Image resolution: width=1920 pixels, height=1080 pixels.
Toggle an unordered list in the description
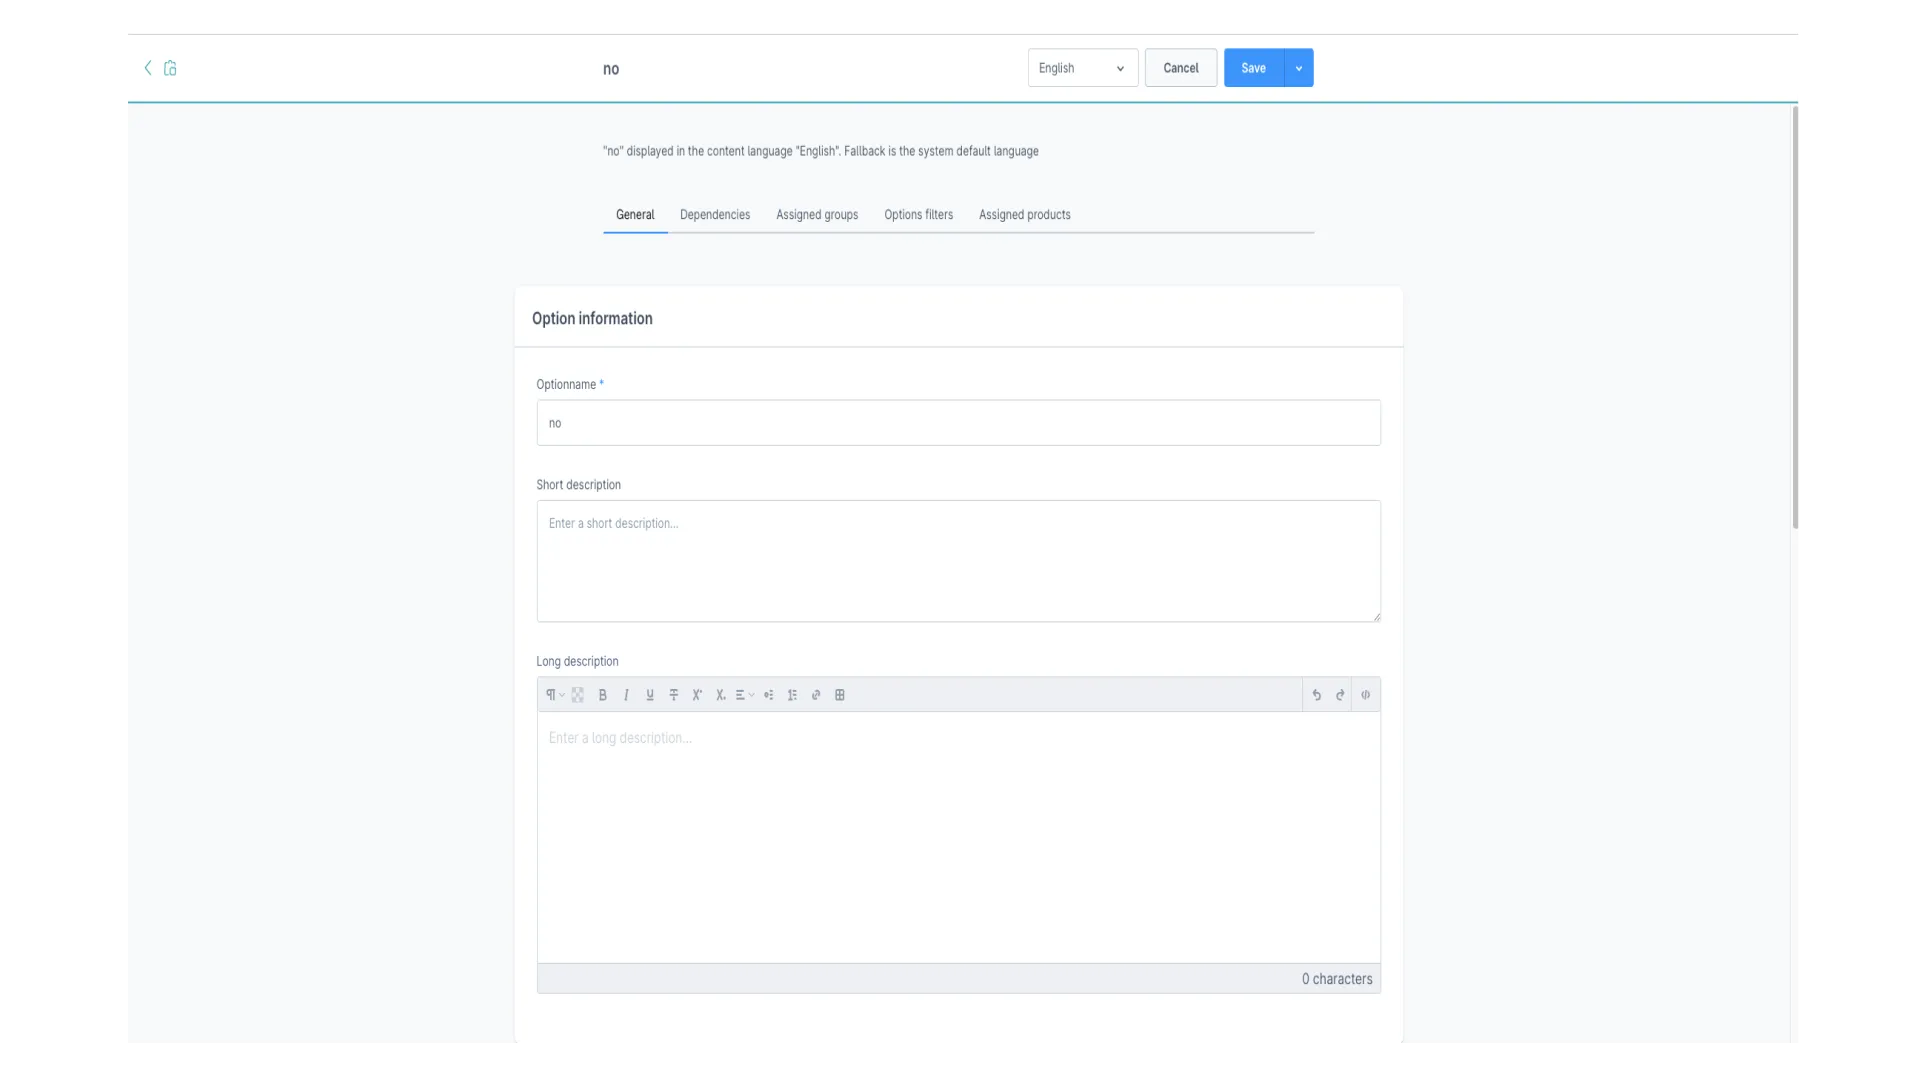[x=768, y=695]
